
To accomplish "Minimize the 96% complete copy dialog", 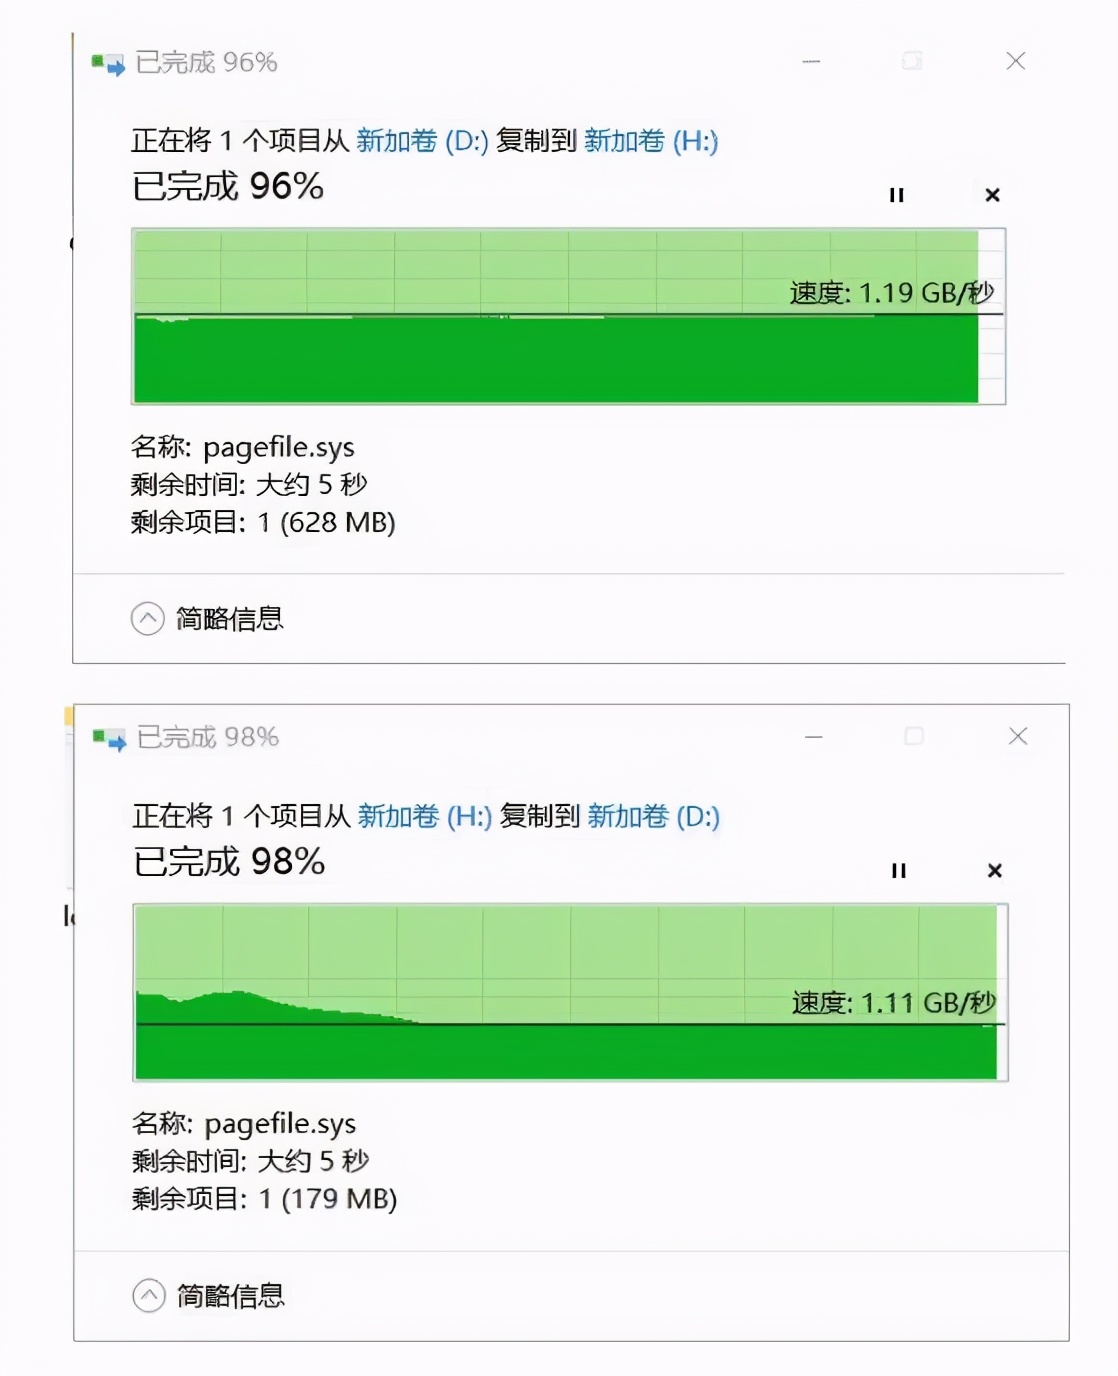I will (811, 62).
